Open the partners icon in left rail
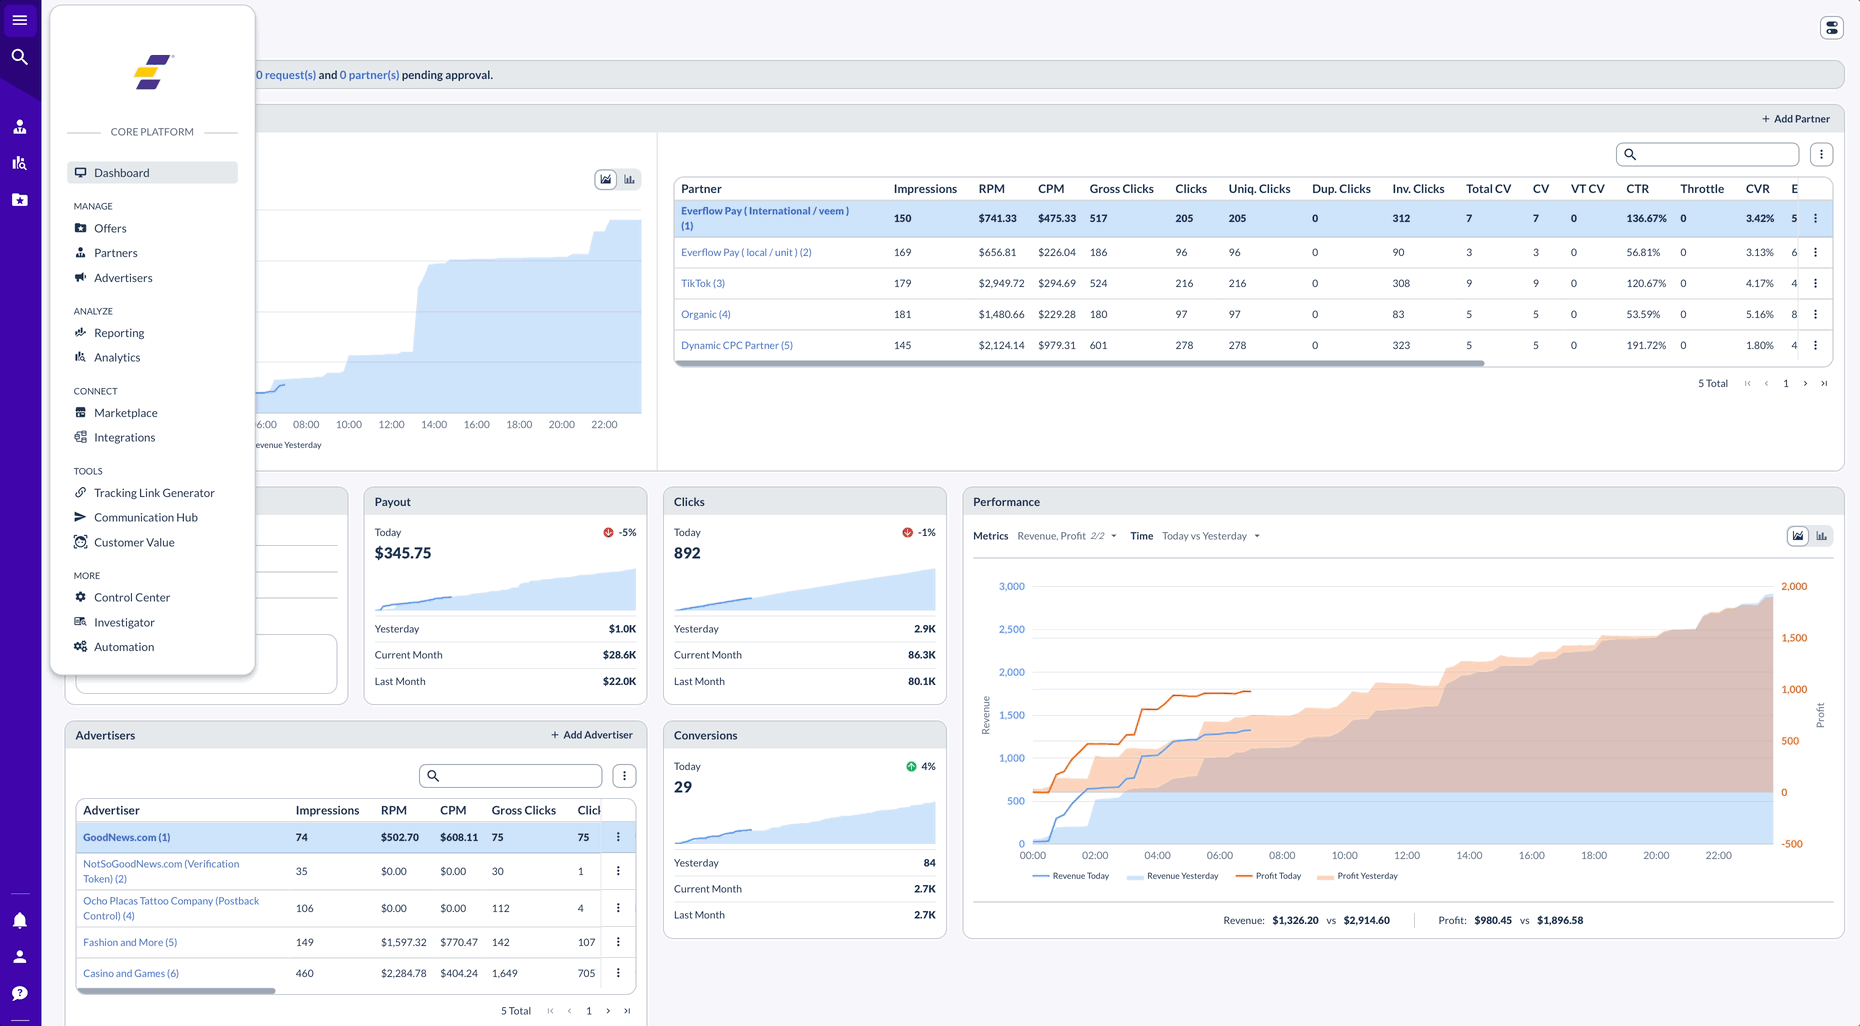 pos(20,127)
